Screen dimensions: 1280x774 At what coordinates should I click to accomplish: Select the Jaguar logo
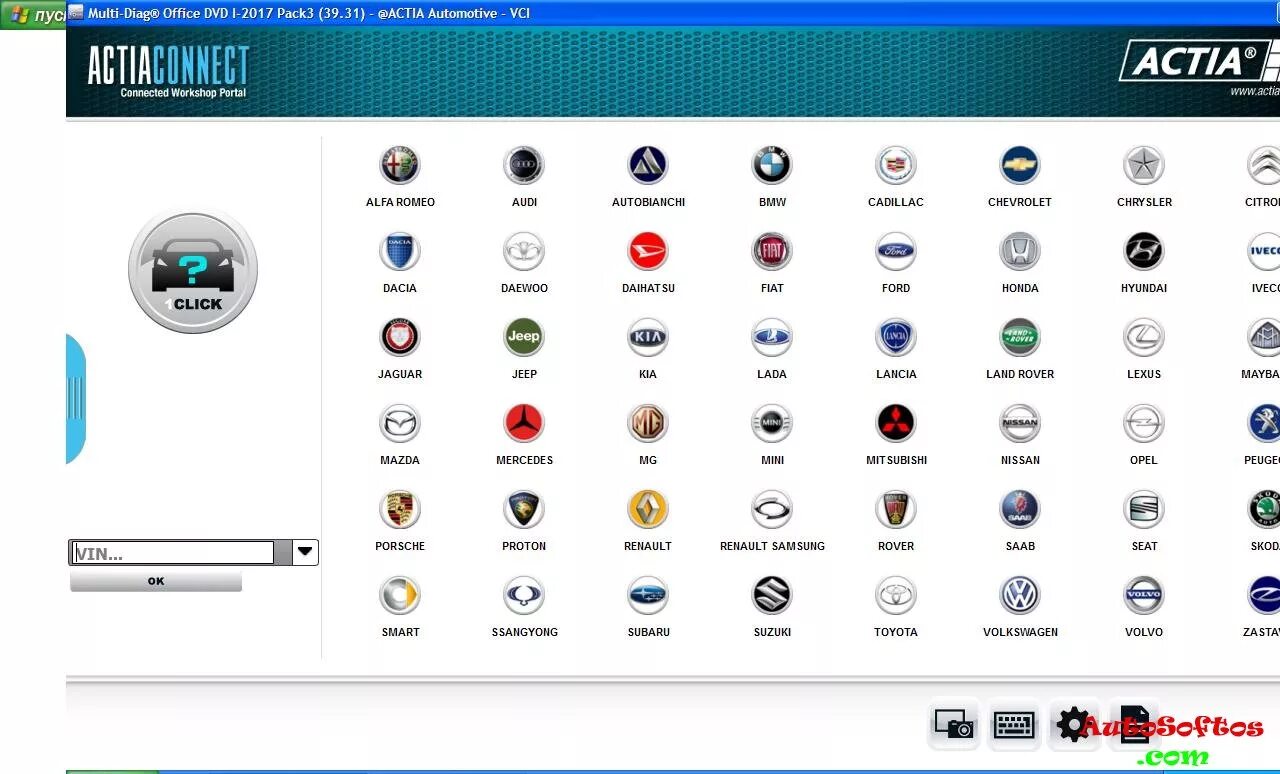(400, 337)
